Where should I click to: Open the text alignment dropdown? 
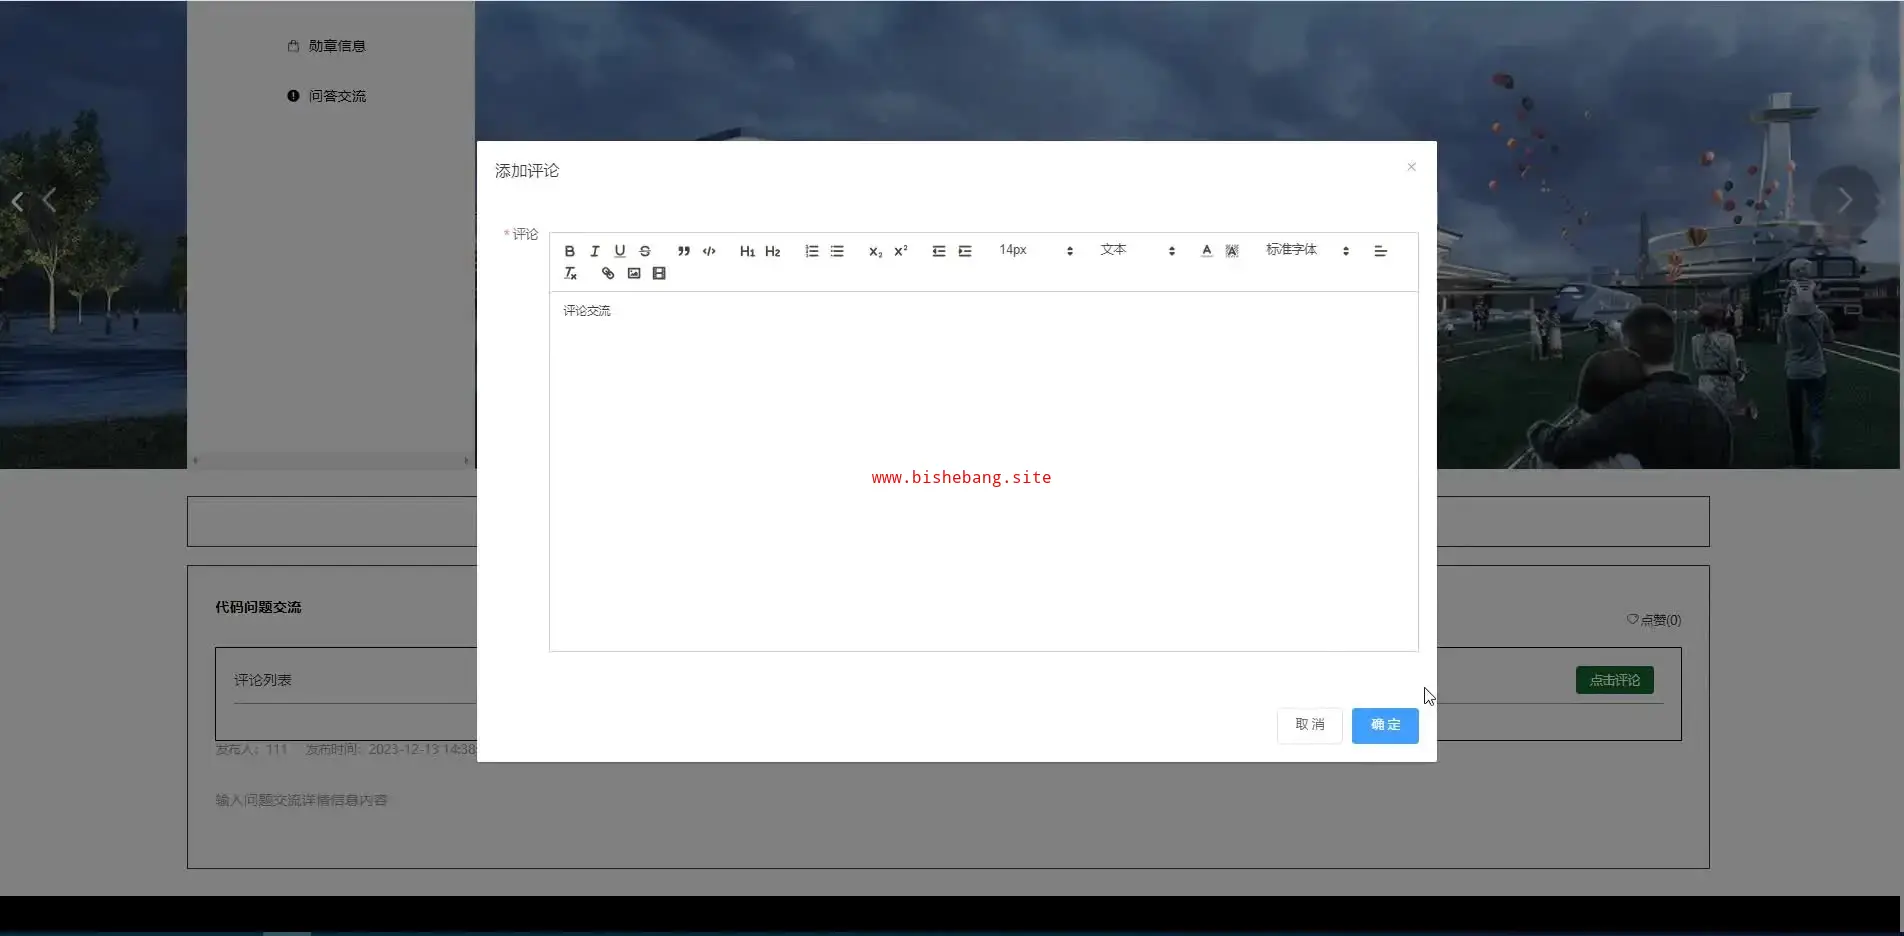[1380, 251]
